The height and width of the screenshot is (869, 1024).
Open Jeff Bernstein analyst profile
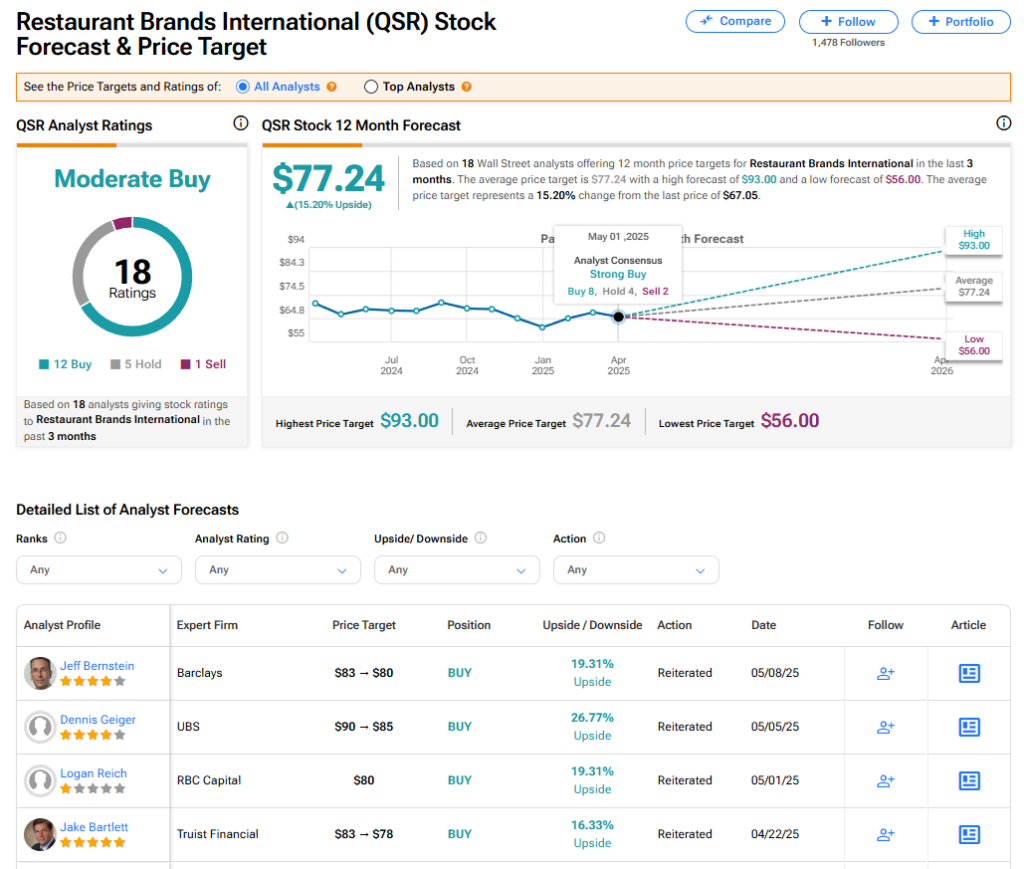point(97,665)
